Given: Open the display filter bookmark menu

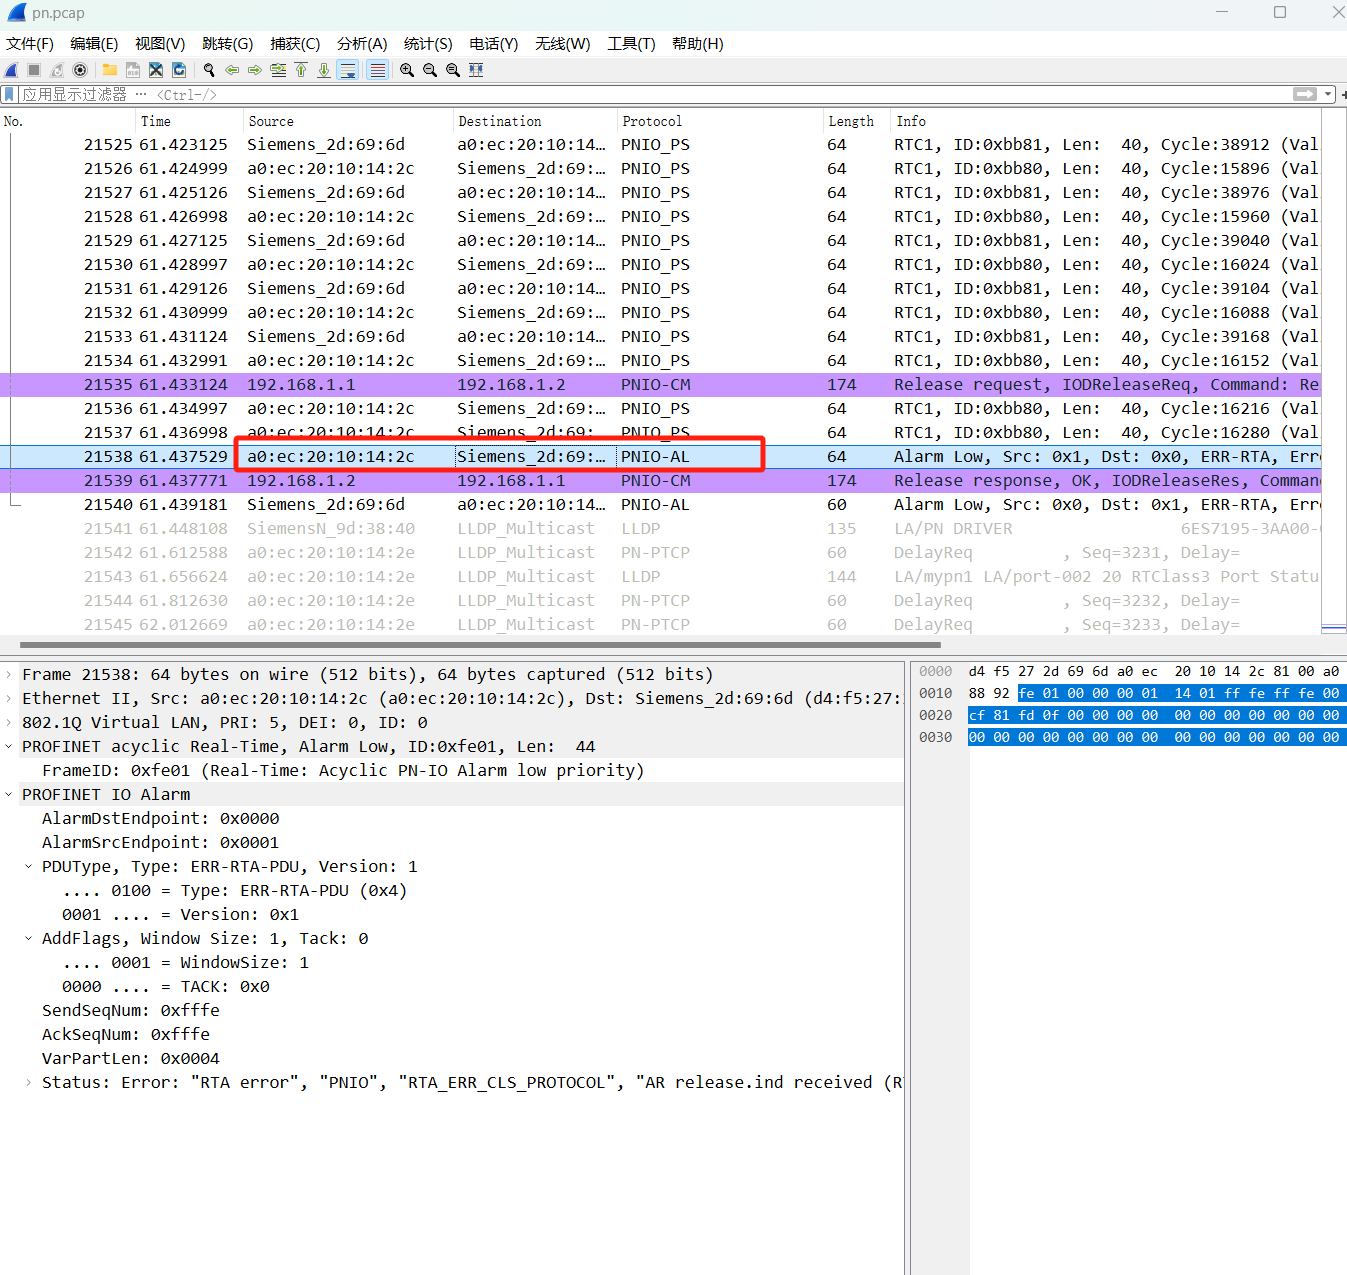Looking at the screenshot, I should [9, 94].
